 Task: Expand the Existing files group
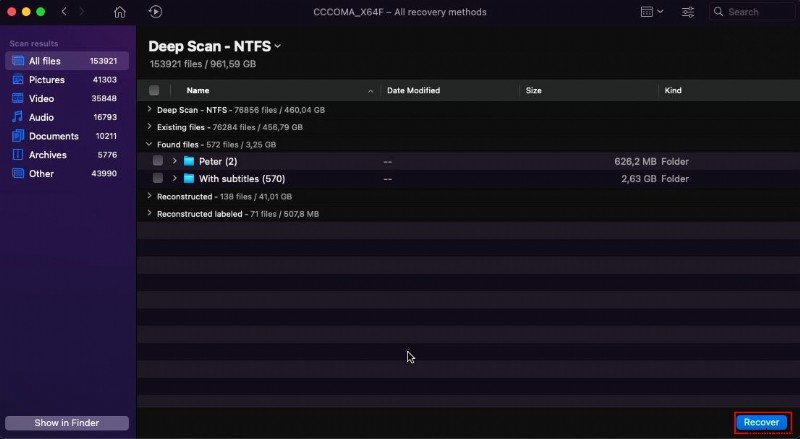point(150,127)
